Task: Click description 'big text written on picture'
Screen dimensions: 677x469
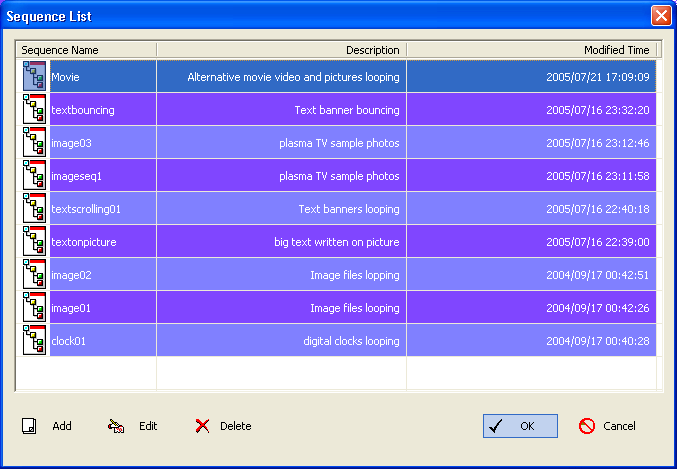Action: [337, 242]
